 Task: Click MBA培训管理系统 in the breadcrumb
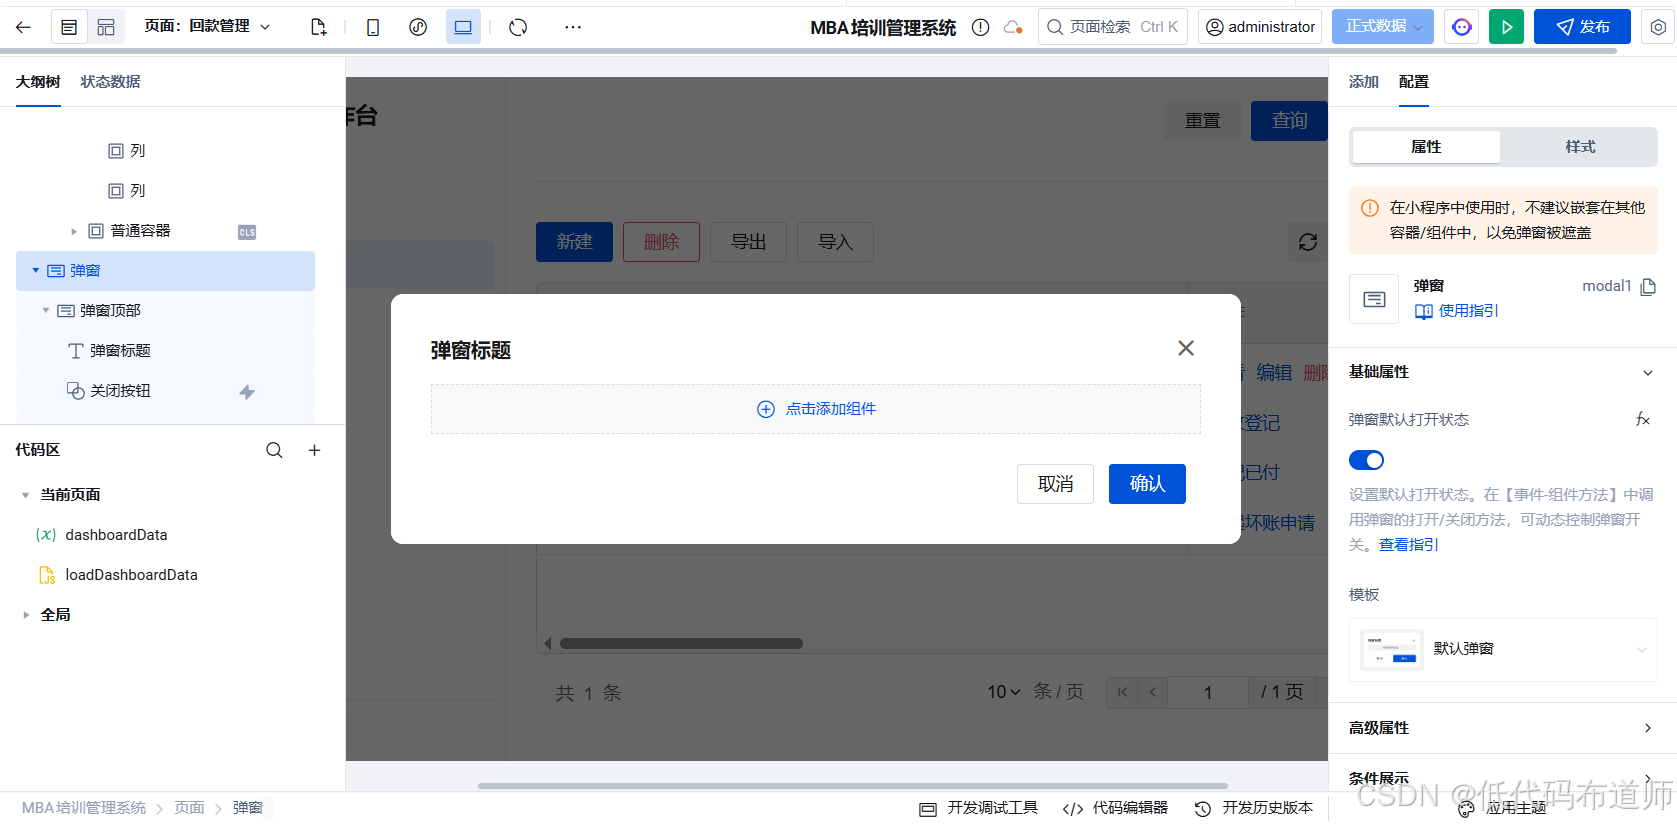(84, 808)
